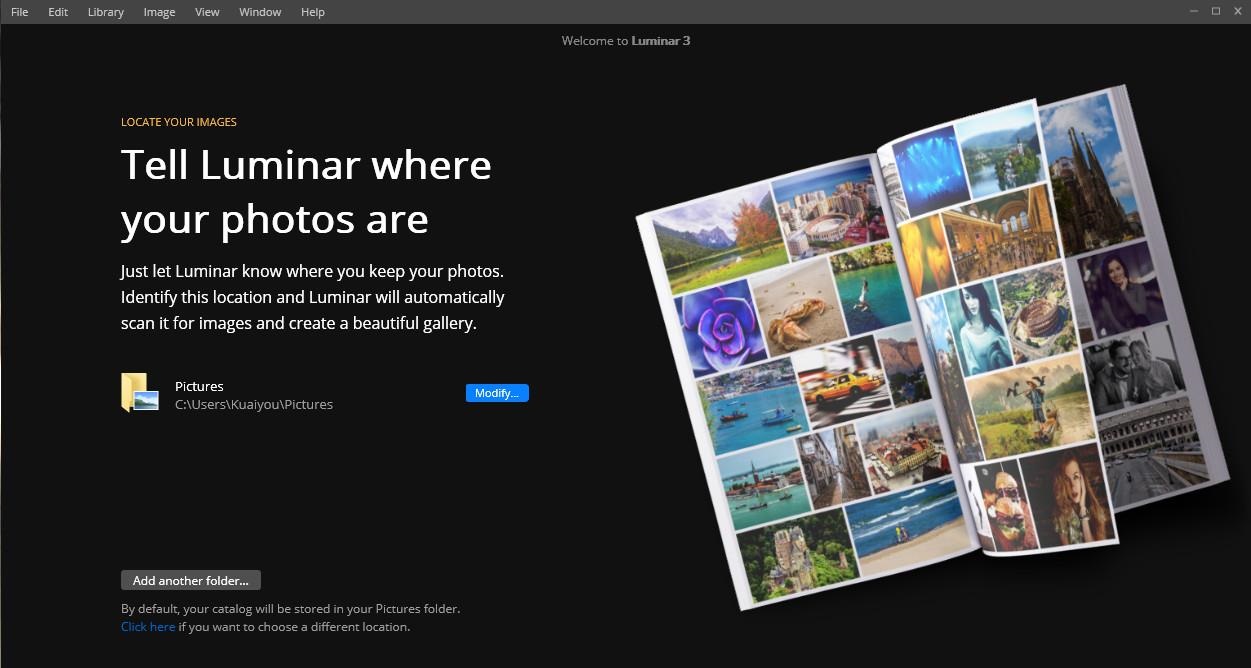Close the Luminar window
This screenshot has width=1251, height=668.
pyautogui.click(x=1238, y=11)
